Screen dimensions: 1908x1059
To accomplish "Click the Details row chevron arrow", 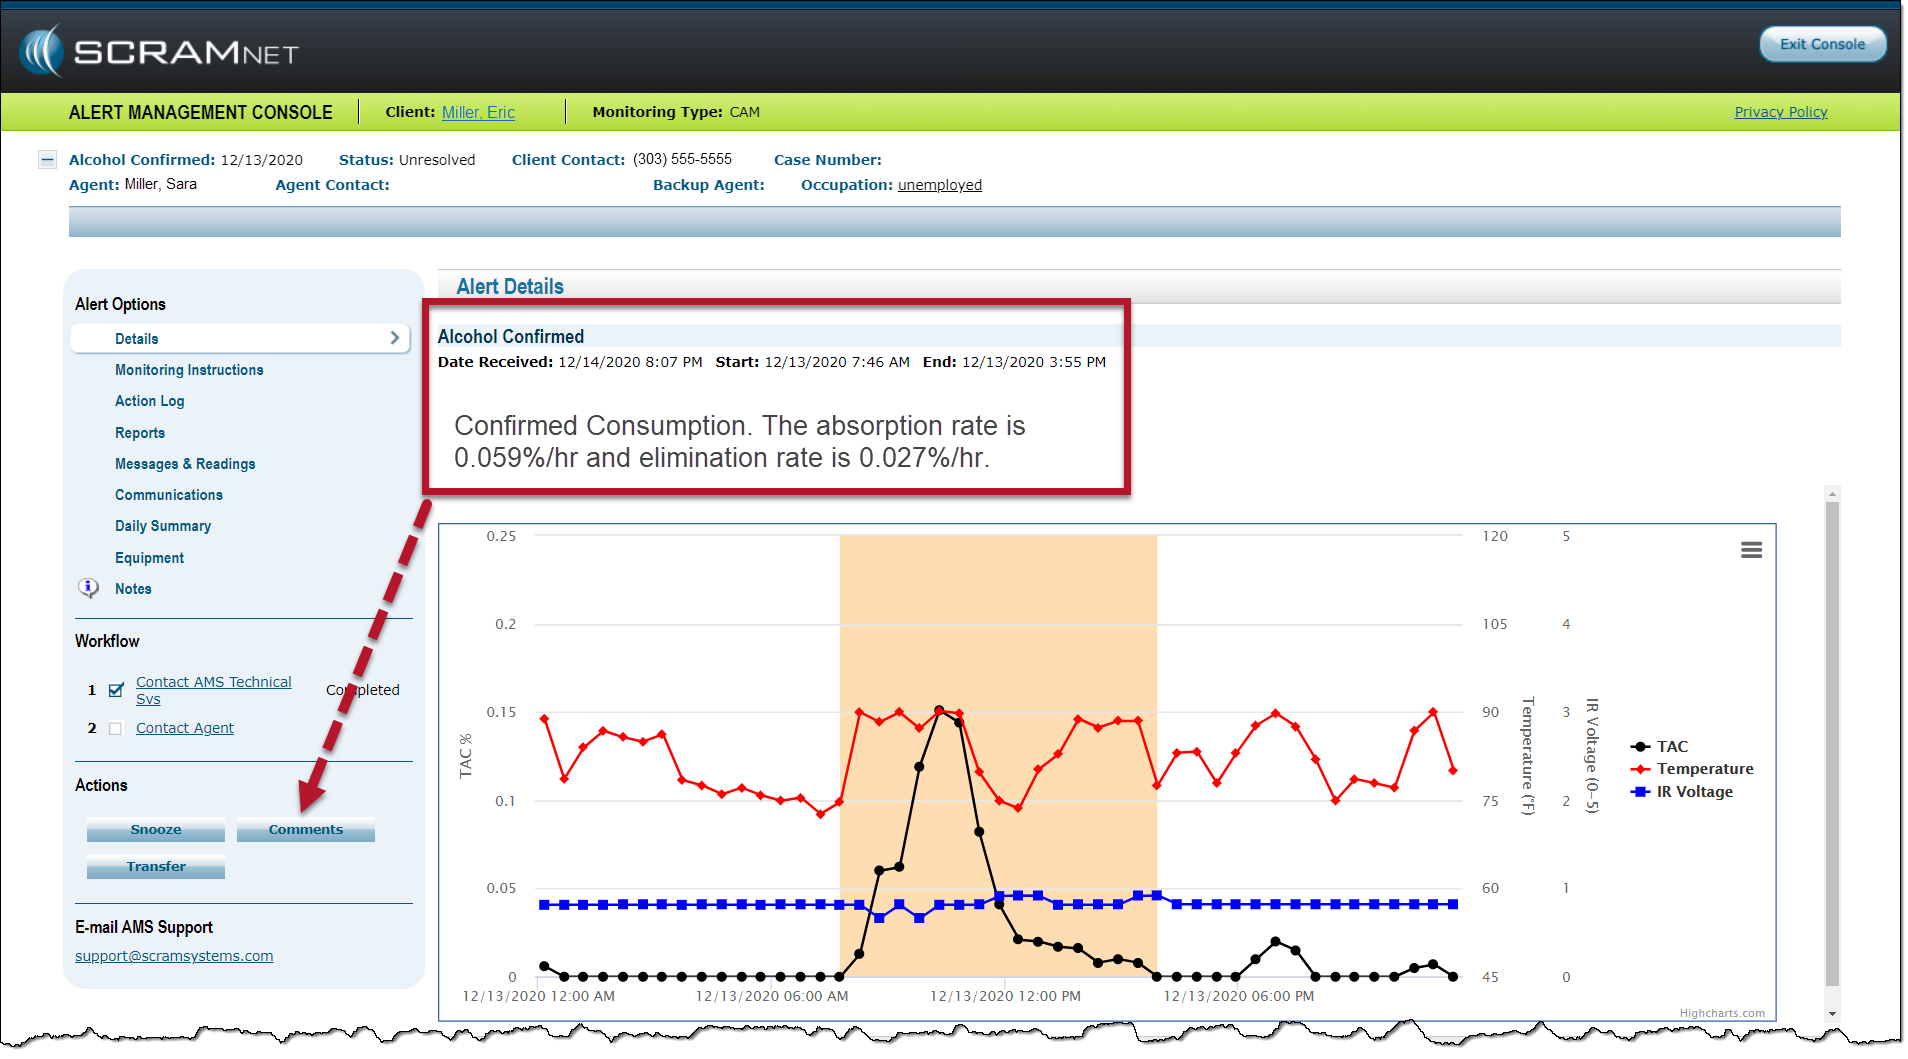I will 395,338.
